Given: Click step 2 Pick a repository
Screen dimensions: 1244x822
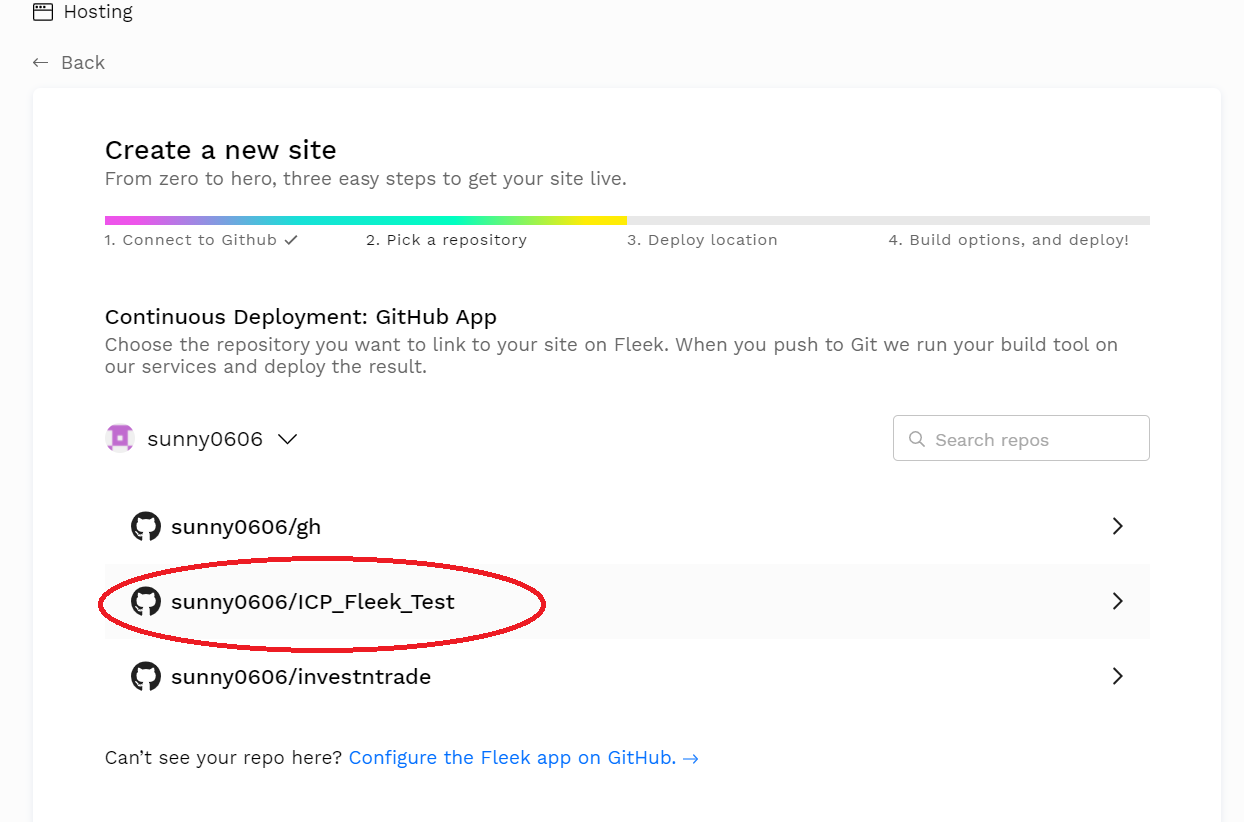Looking at the screenshot, I should [x=446, y=240].
